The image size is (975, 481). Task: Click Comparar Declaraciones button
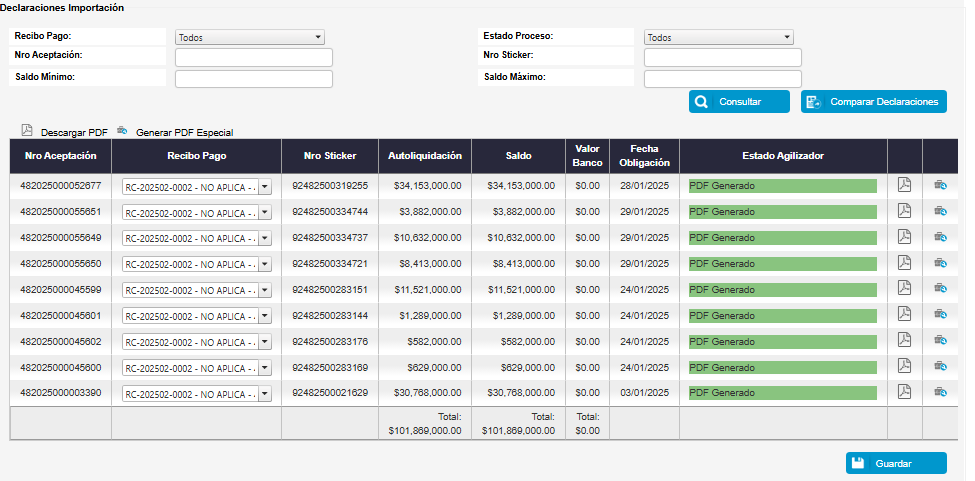pos(873,102)
